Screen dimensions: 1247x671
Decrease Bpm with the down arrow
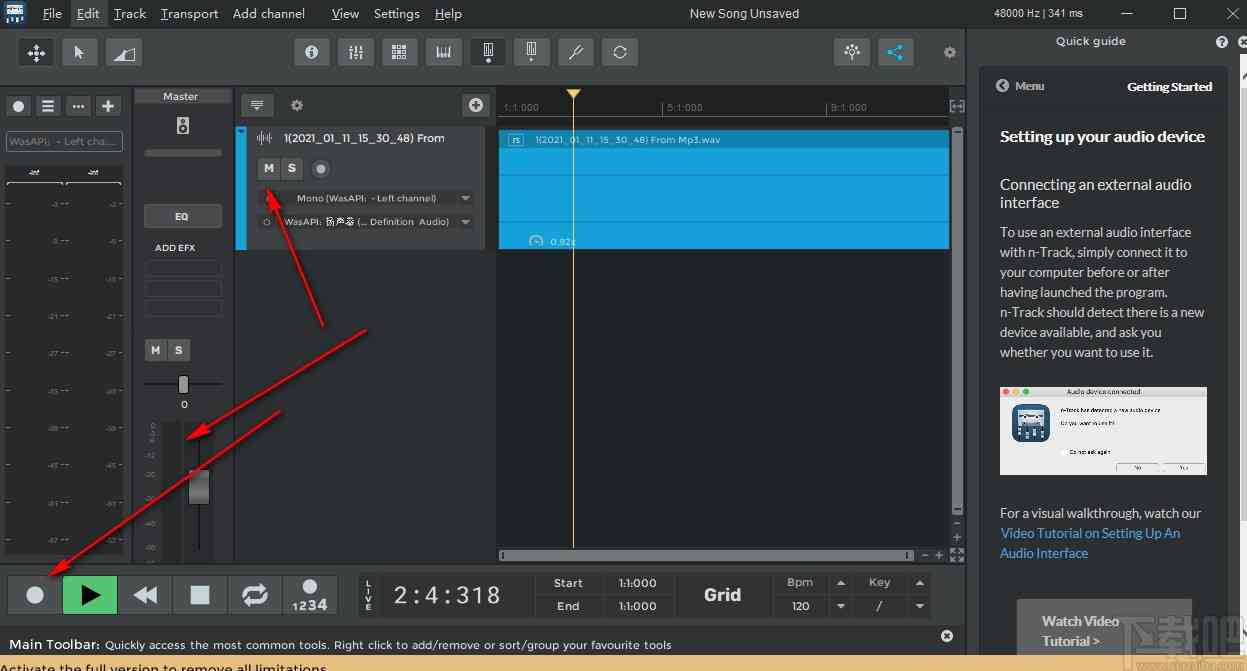pyautogui.click(x=841, y=606)
